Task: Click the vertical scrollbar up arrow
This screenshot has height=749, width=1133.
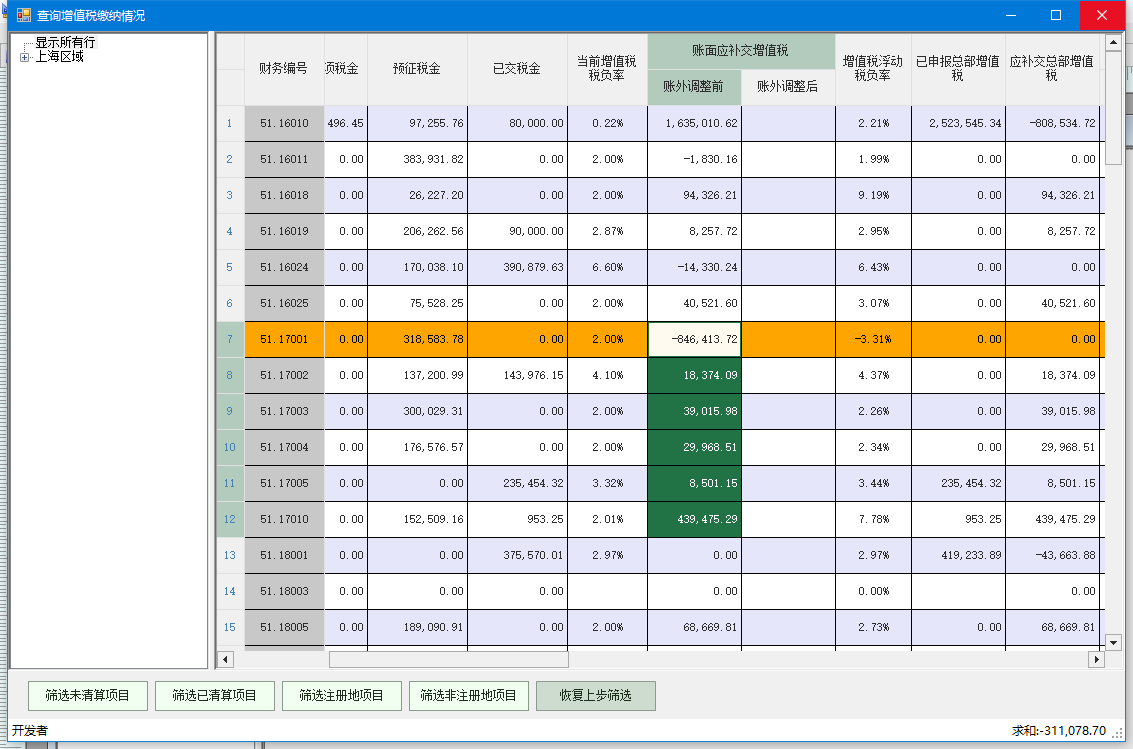Action: pyautogui.click(x=1113, y=42)
